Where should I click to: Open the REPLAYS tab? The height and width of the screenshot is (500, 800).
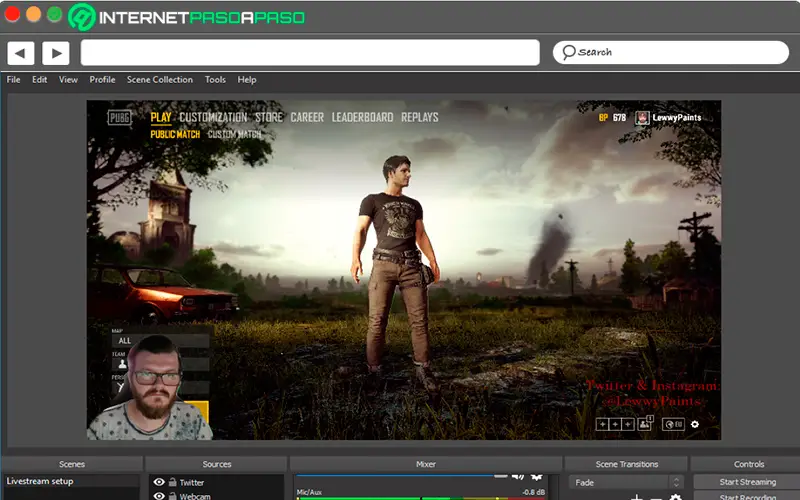420,117
